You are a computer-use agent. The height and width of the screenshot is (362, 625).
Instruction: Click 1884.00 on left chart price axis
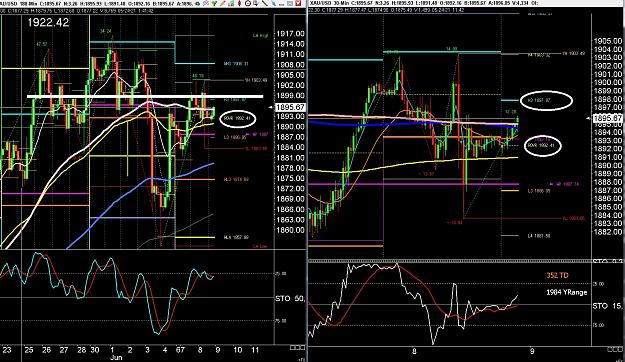[x=291, y=148]
